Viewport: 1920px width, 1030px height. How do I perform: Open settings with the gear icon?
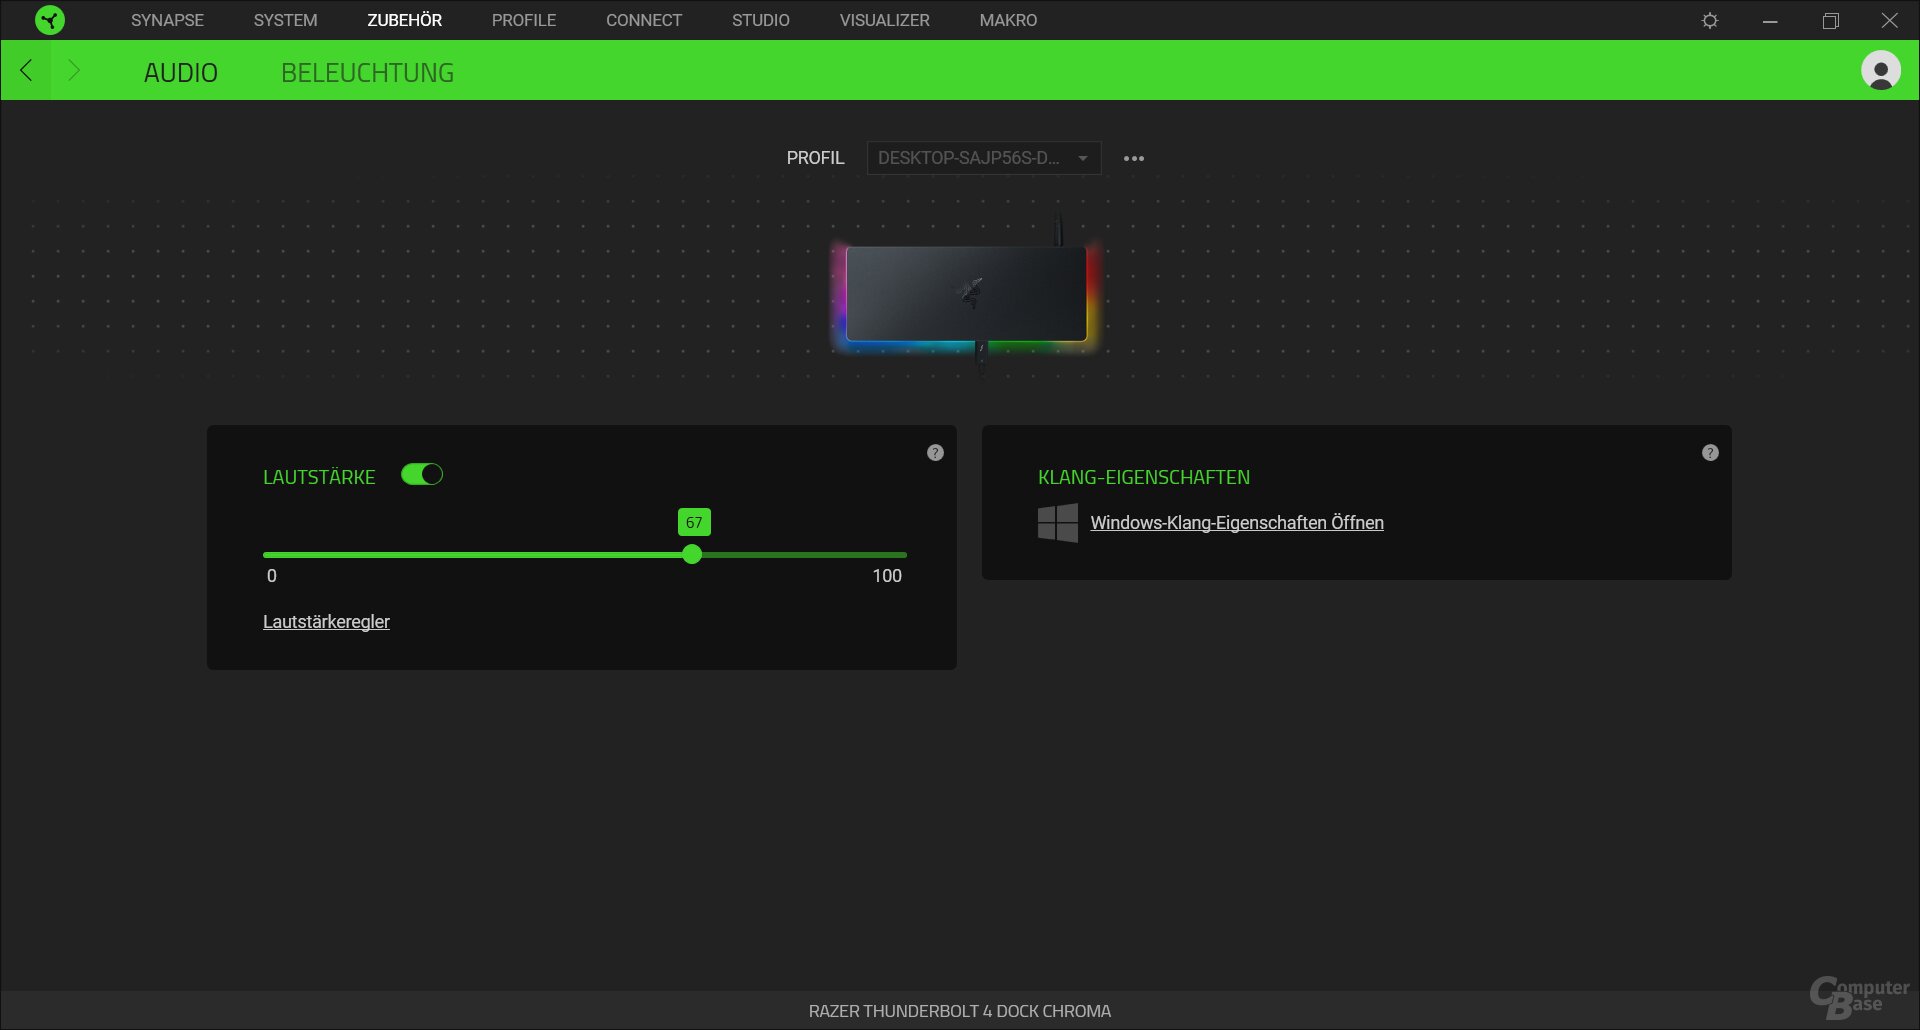(1710, 21)
